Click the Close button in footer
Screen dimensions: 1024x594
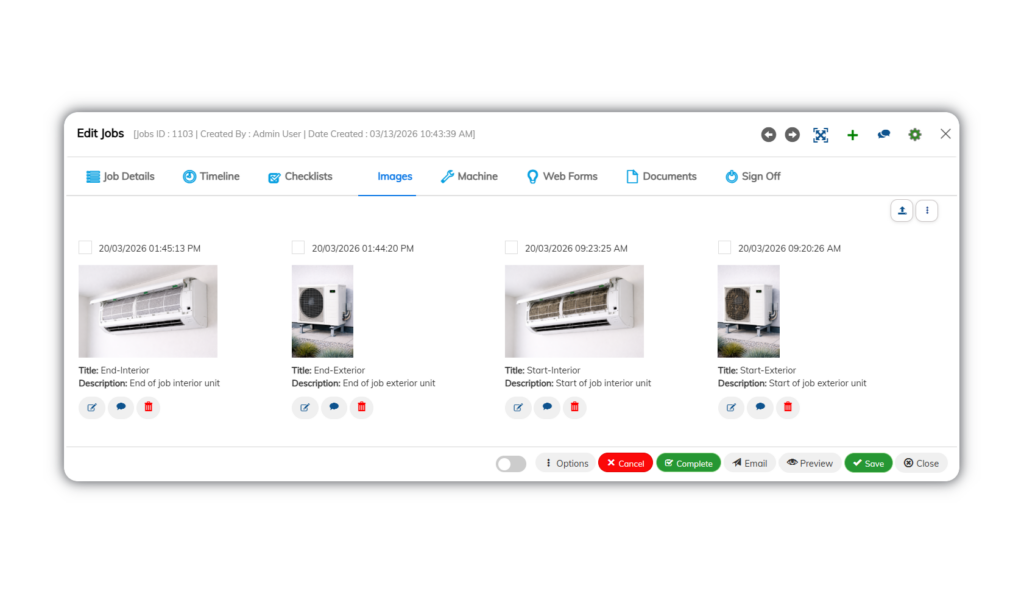[x=921, y=463]
